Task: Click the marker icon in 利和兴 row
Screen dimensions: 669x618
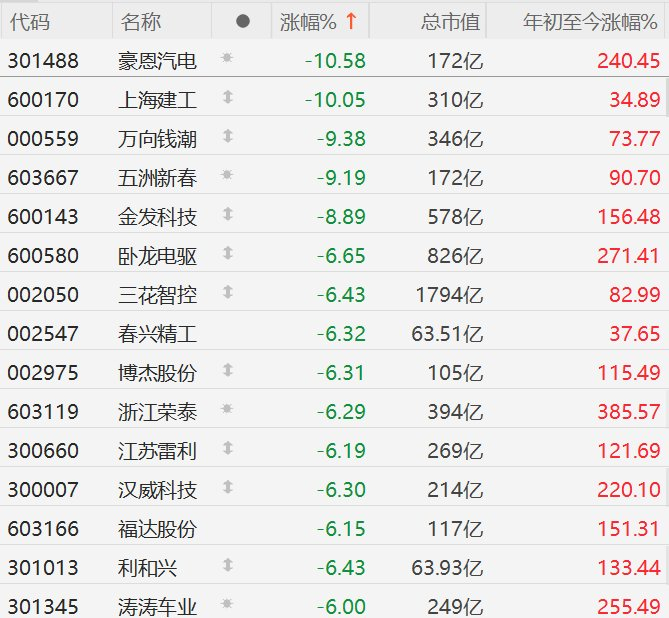Action: click(x=227, y=565)
